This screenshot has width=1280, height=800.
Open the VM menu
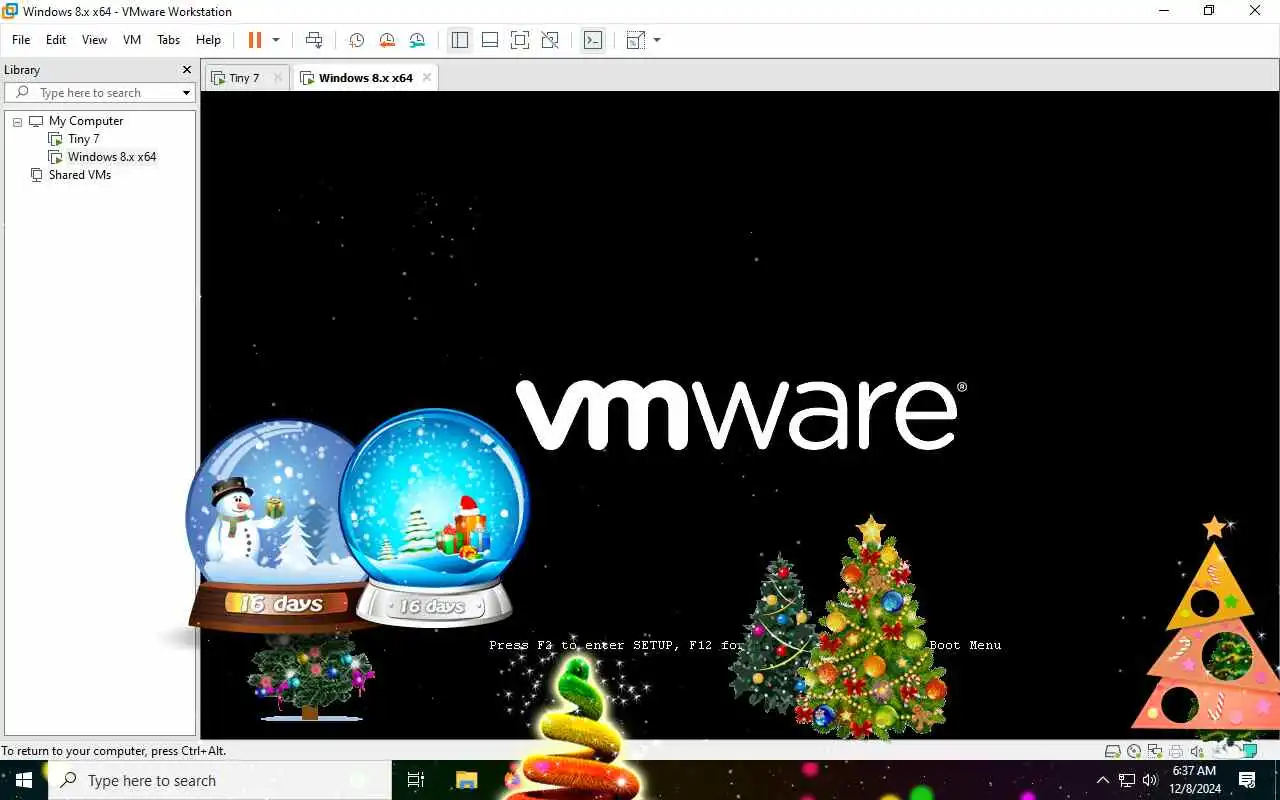pyautogui.click(x=132, y=40)
